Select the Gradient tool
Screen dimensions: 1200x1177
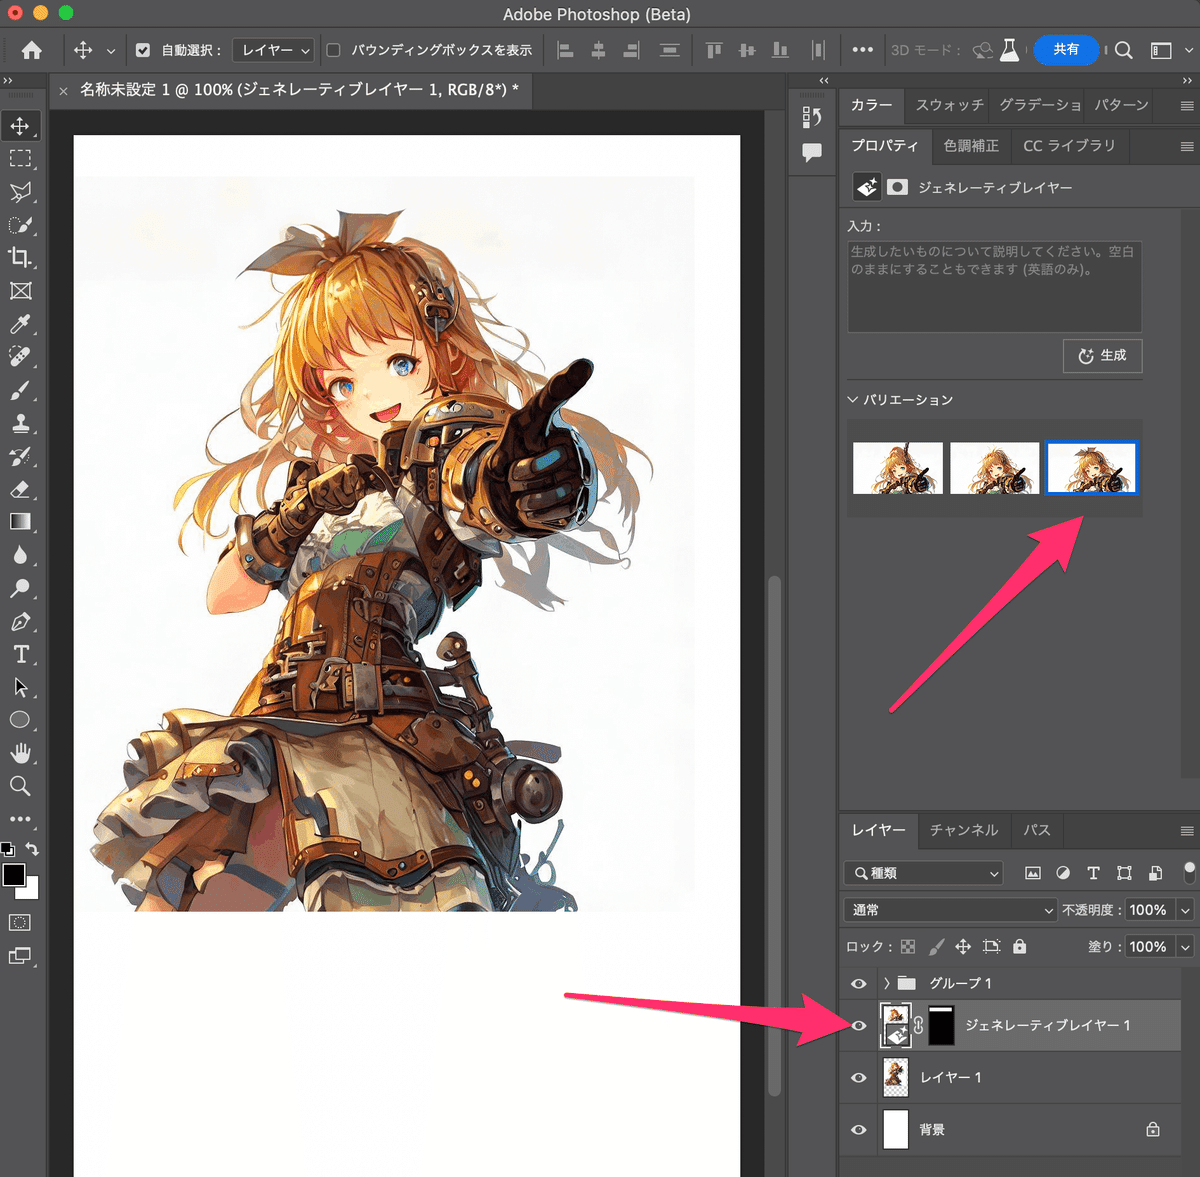point(22,521)
